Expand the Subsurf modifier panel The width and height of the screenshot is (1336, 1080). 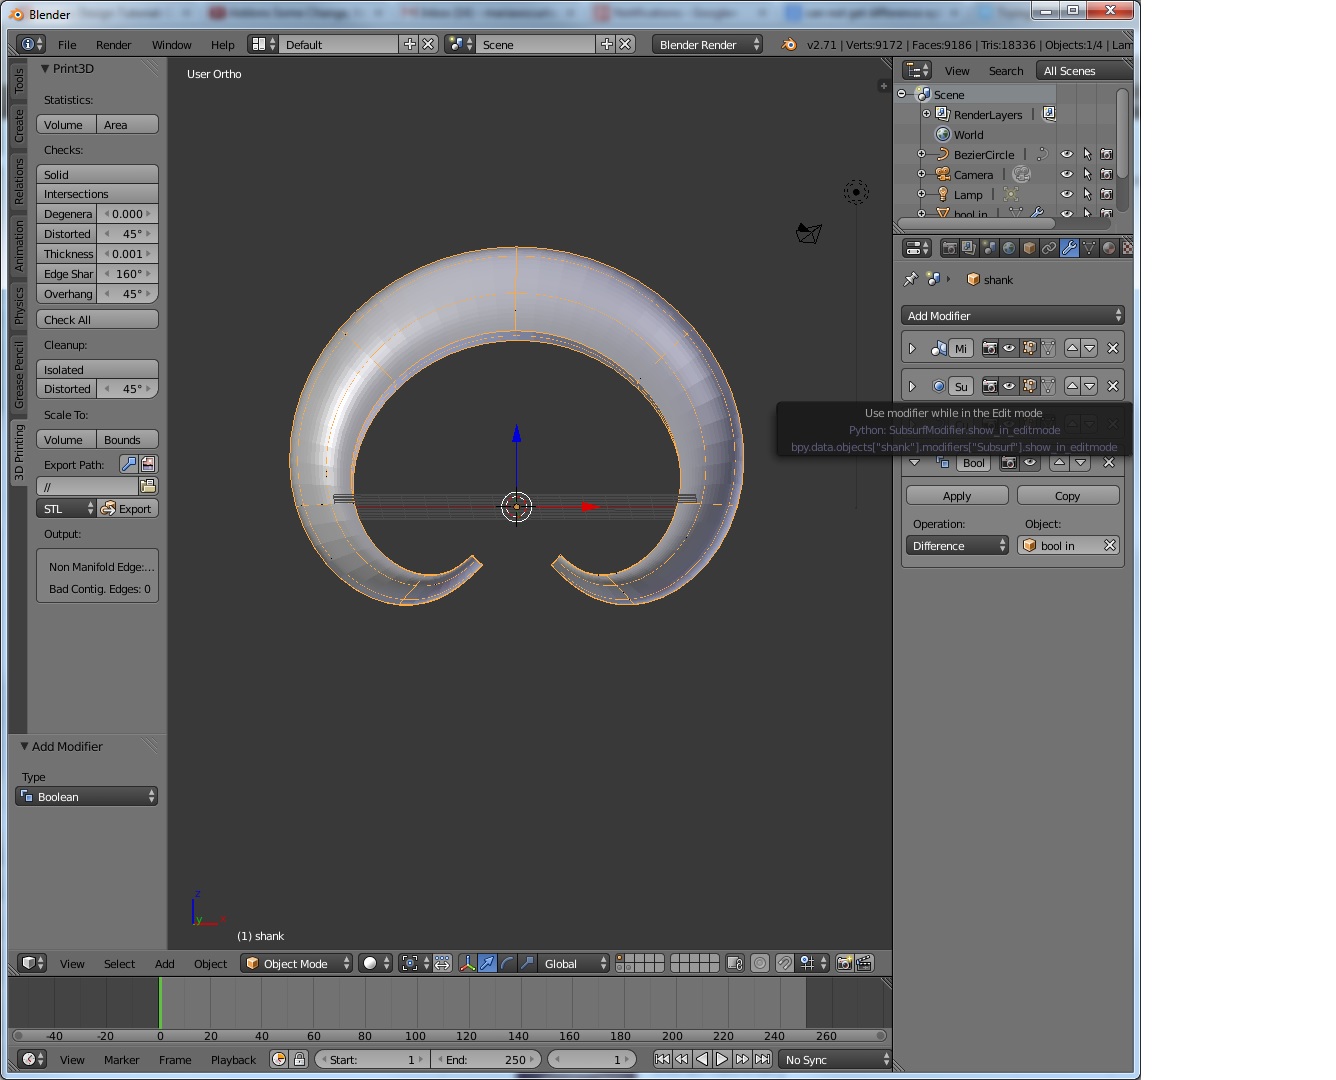pos(912,386)
